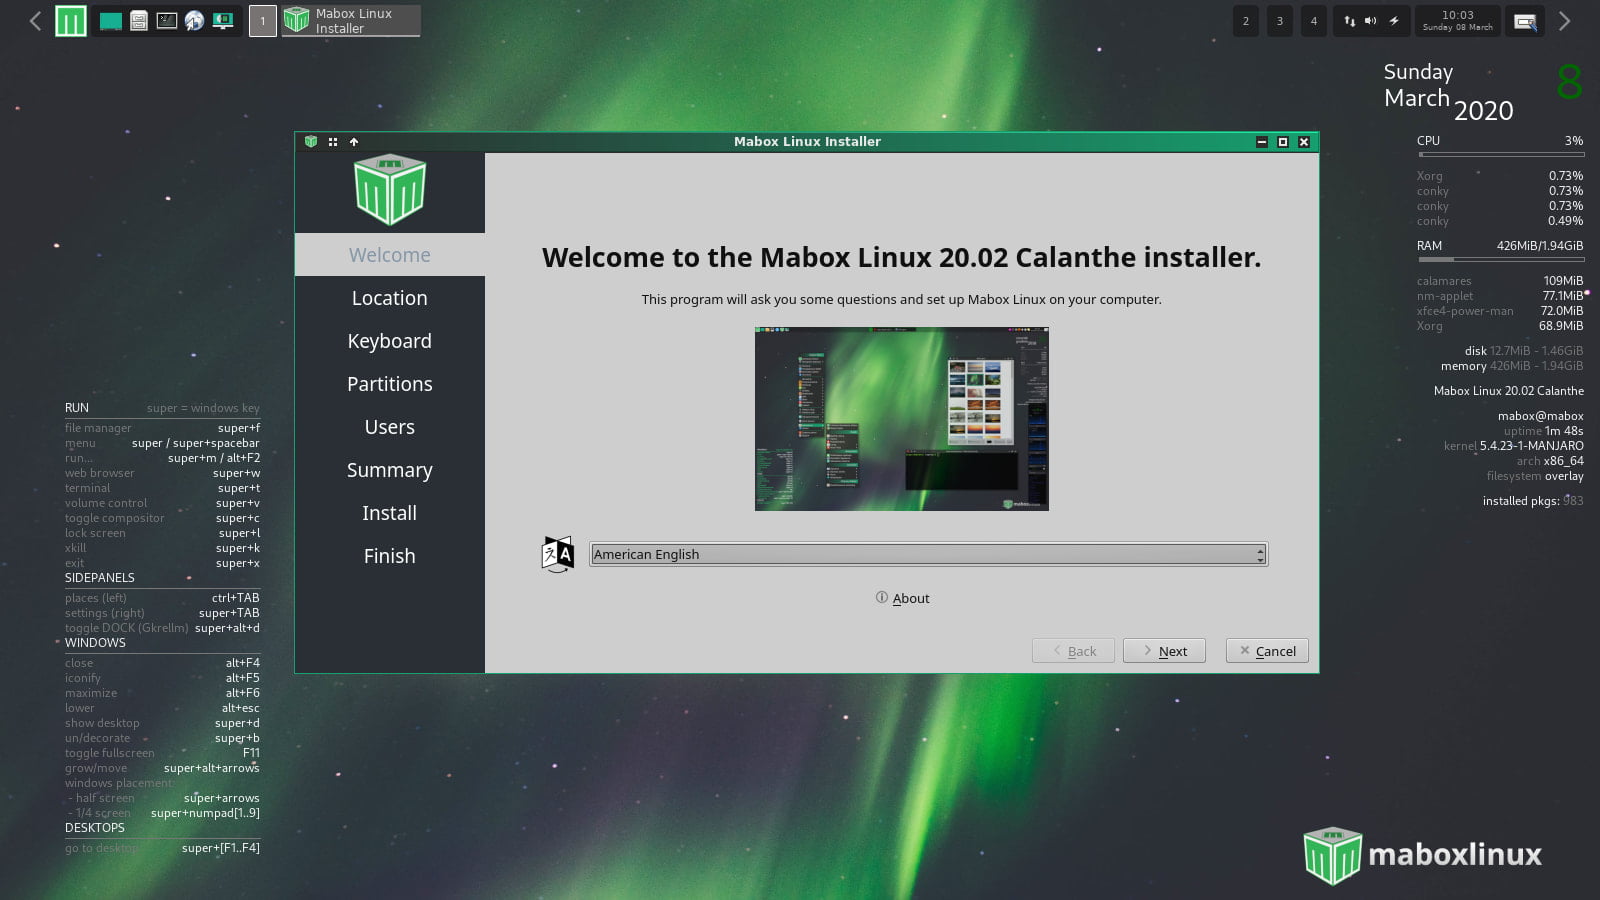The width and height of the screenshot is (1600, 900).
Task: Open the volume control in tray
Action: click(1371, 21)
